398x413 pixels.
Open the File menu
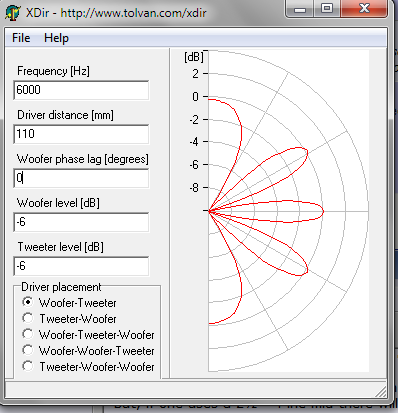coord(21,38)
